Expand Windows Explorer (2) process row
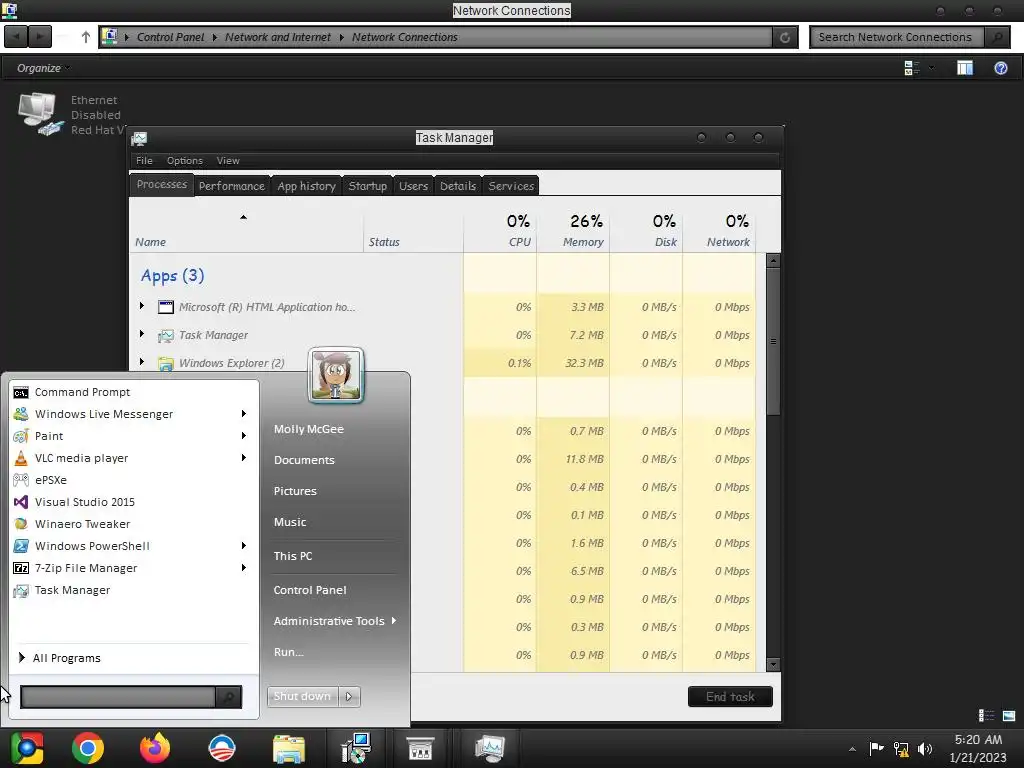Viewport: 1024px width, 768px height. (142, 362)
